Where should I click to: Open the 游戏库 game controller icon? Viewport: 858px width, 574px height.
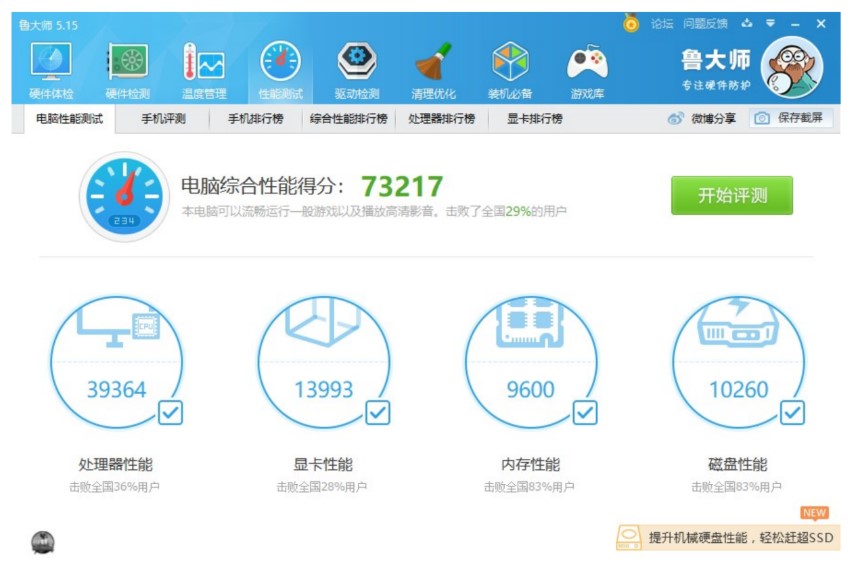click(587, 70)
